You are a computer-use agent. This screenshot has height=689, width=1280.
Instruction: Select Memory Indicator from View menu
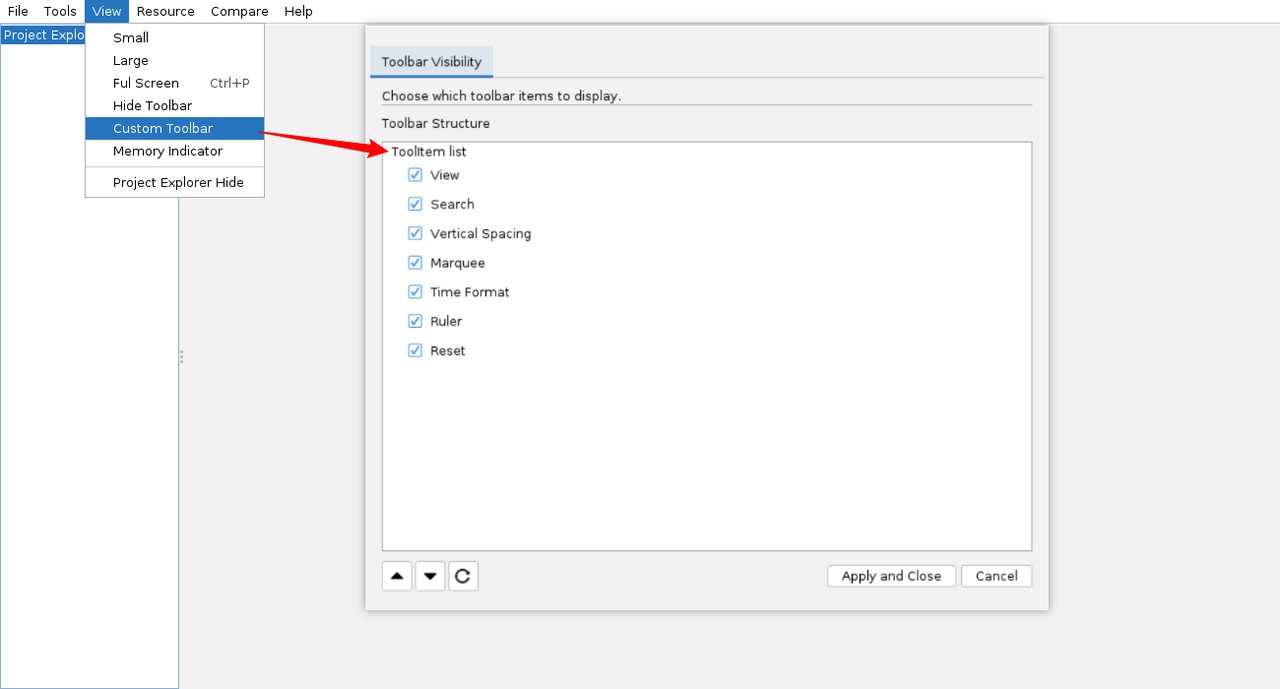click(167, 151)
